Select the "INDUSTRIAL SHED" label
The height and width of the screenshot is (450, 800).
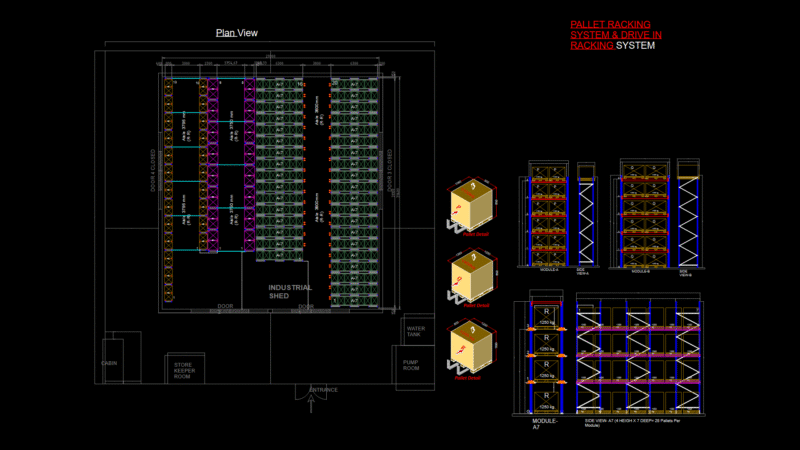(x=290, y=291)
